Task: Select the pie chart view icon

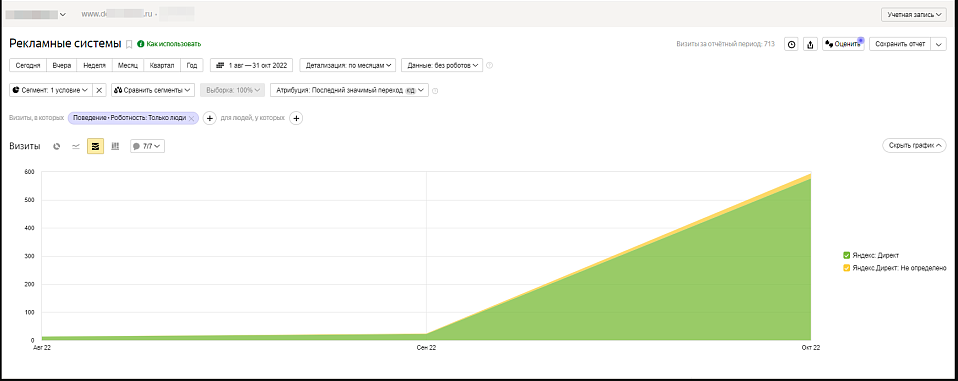Action: 57,146
